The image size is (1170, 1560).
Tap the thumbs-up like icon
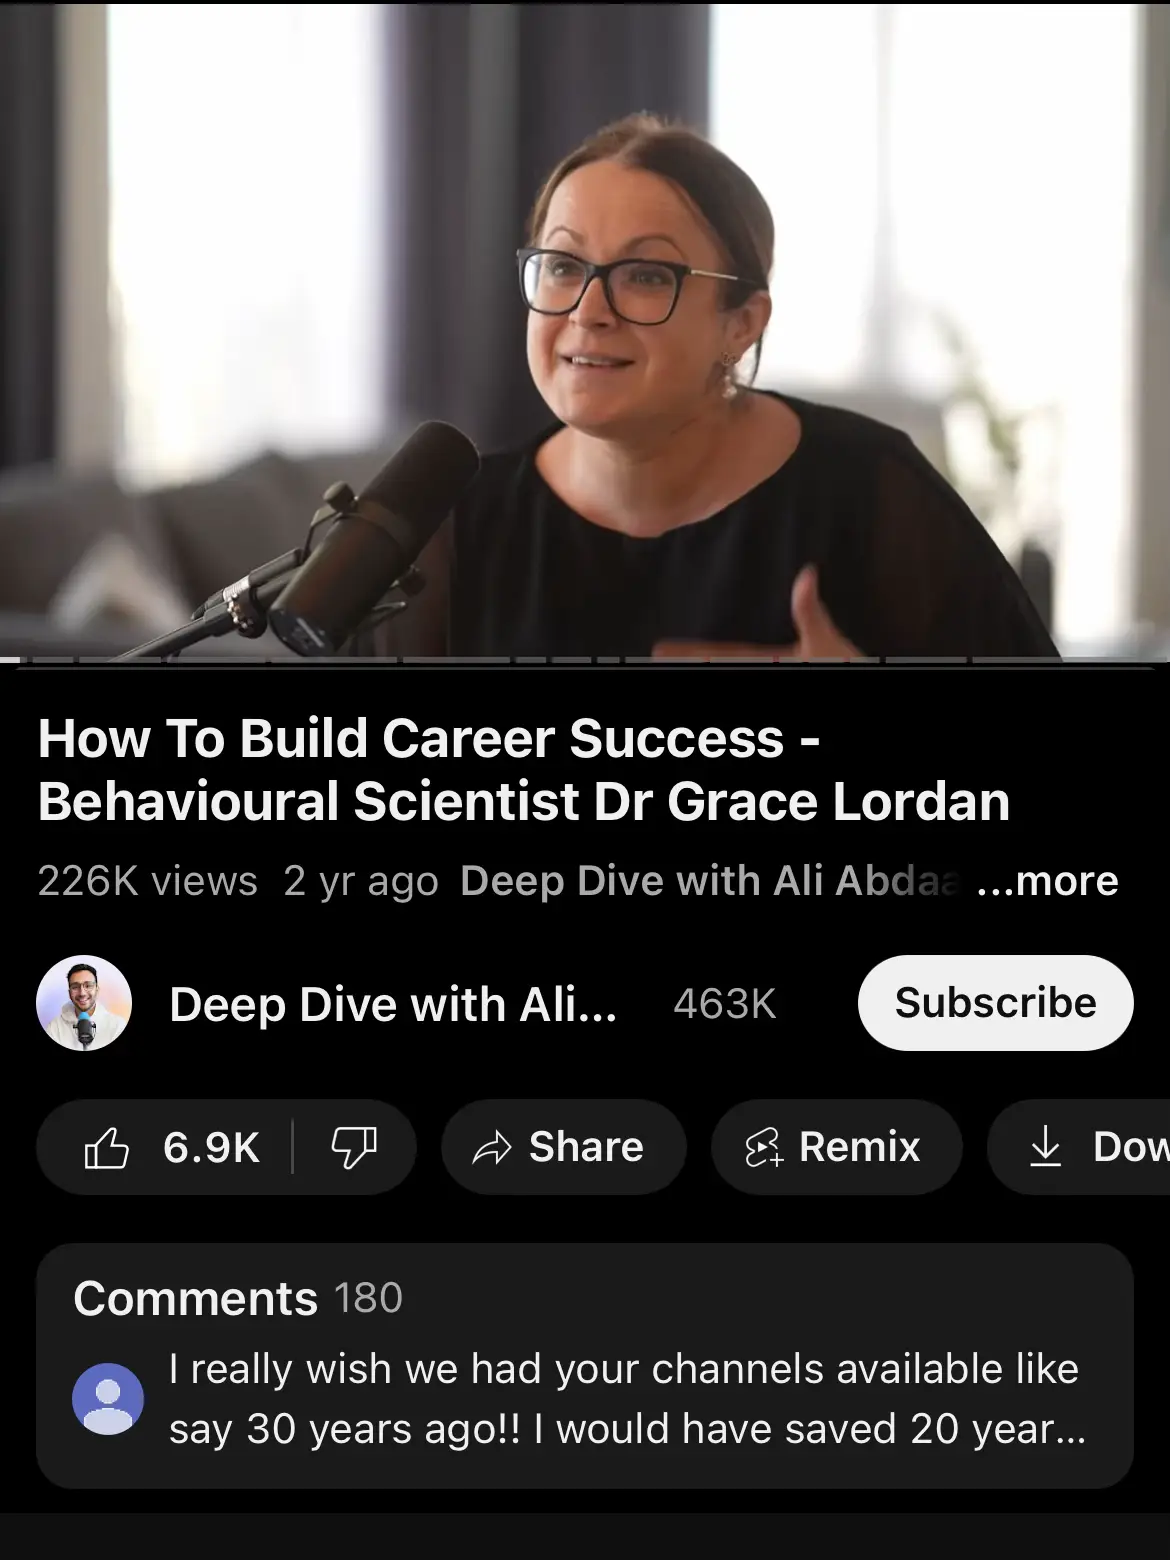click(106, 1147)
